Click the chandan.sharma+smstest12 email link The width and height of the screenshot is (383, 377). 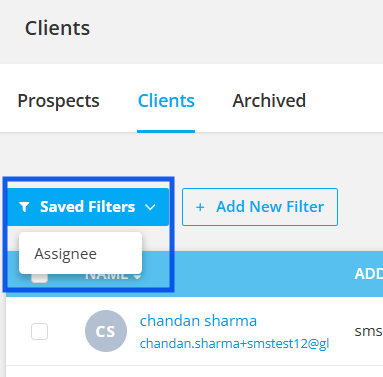[x=234, y=343]
